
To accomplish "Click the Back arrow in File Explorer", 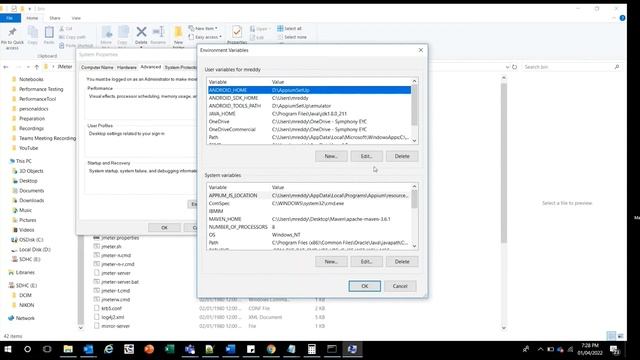I will click(x=6, y=67).
